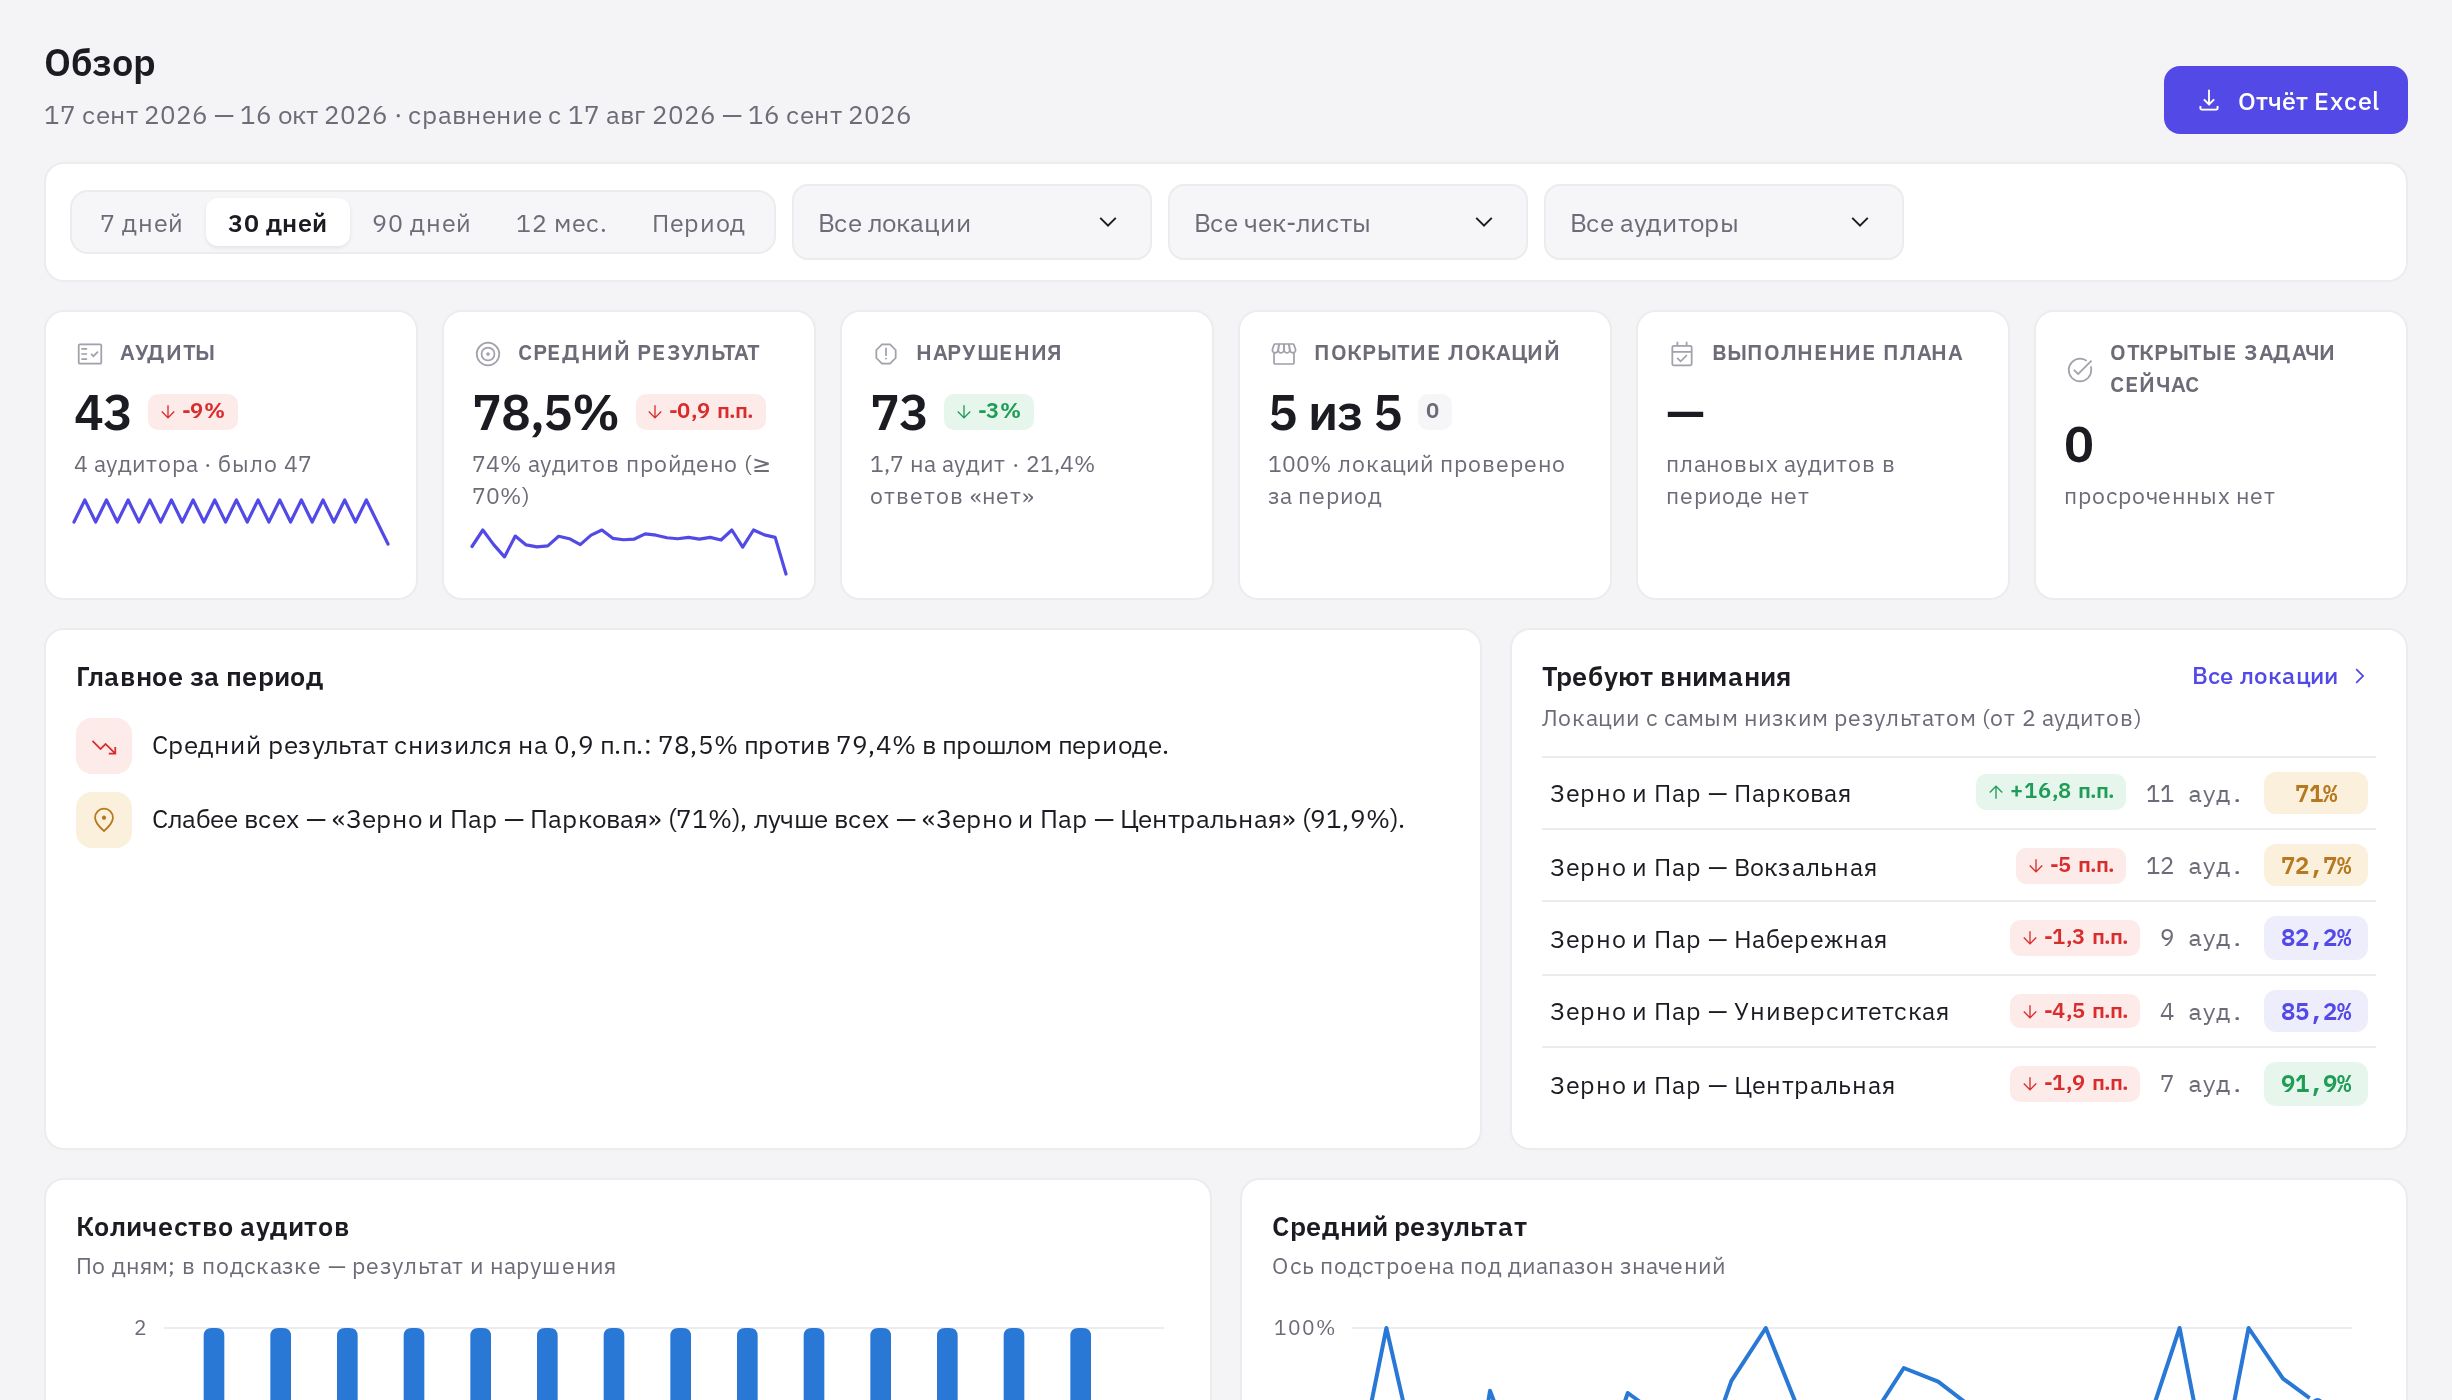Image resolution: width=2452 pixels, height=1400 pixels.
Task: Click the red downtrend icon in Главное за период
Action: pos(104,746)
